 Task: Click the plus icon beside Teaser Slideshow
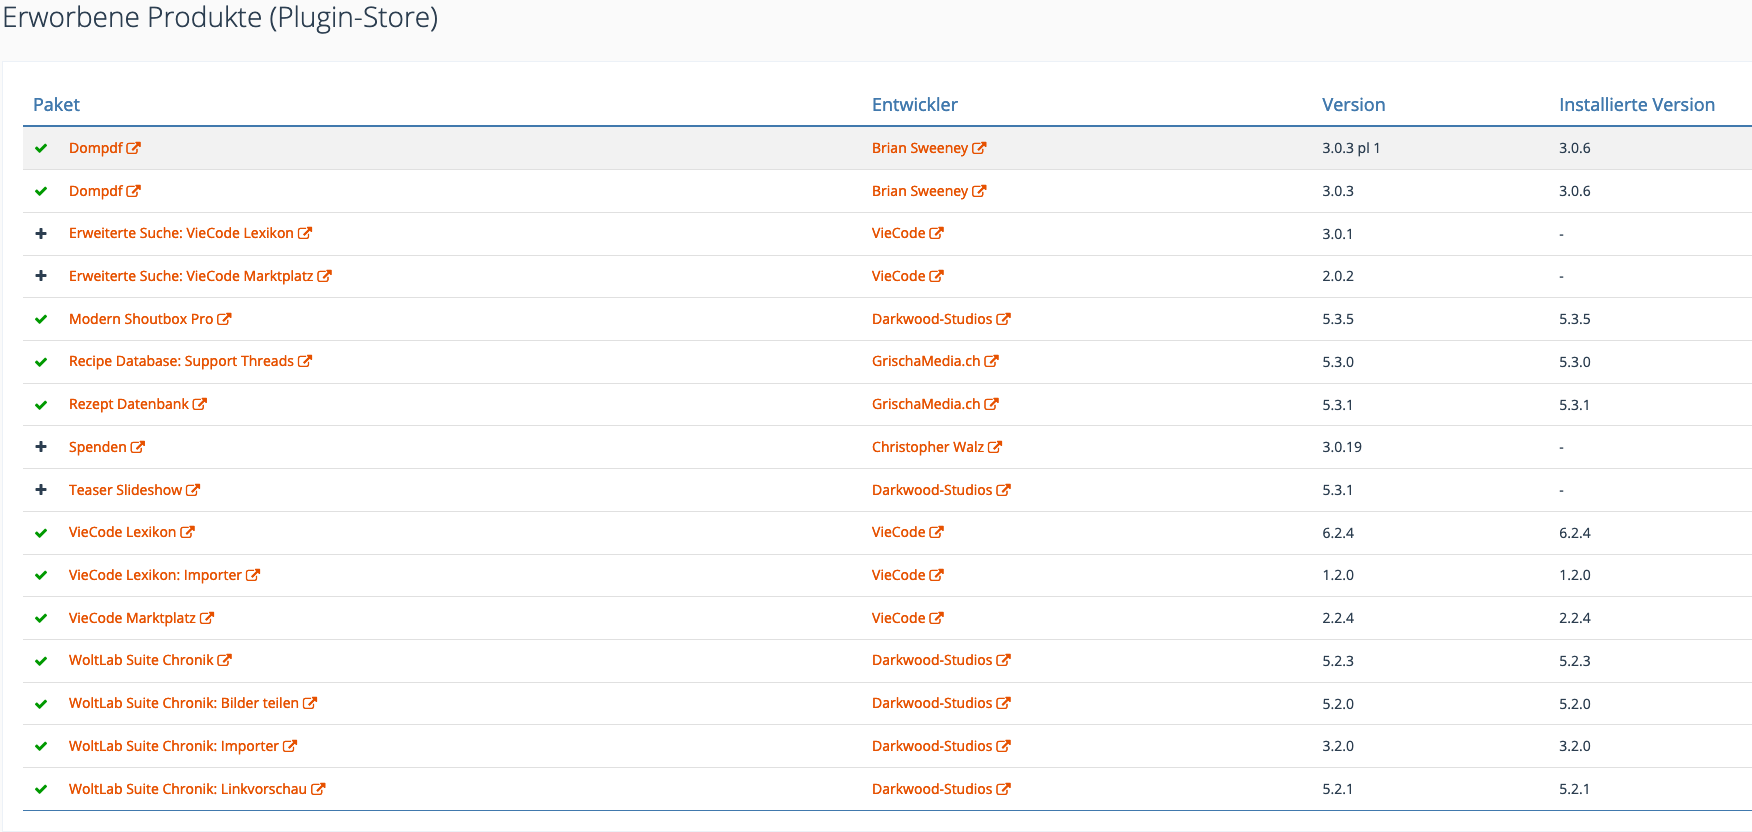pyautogui.click(x=41, y=490)
